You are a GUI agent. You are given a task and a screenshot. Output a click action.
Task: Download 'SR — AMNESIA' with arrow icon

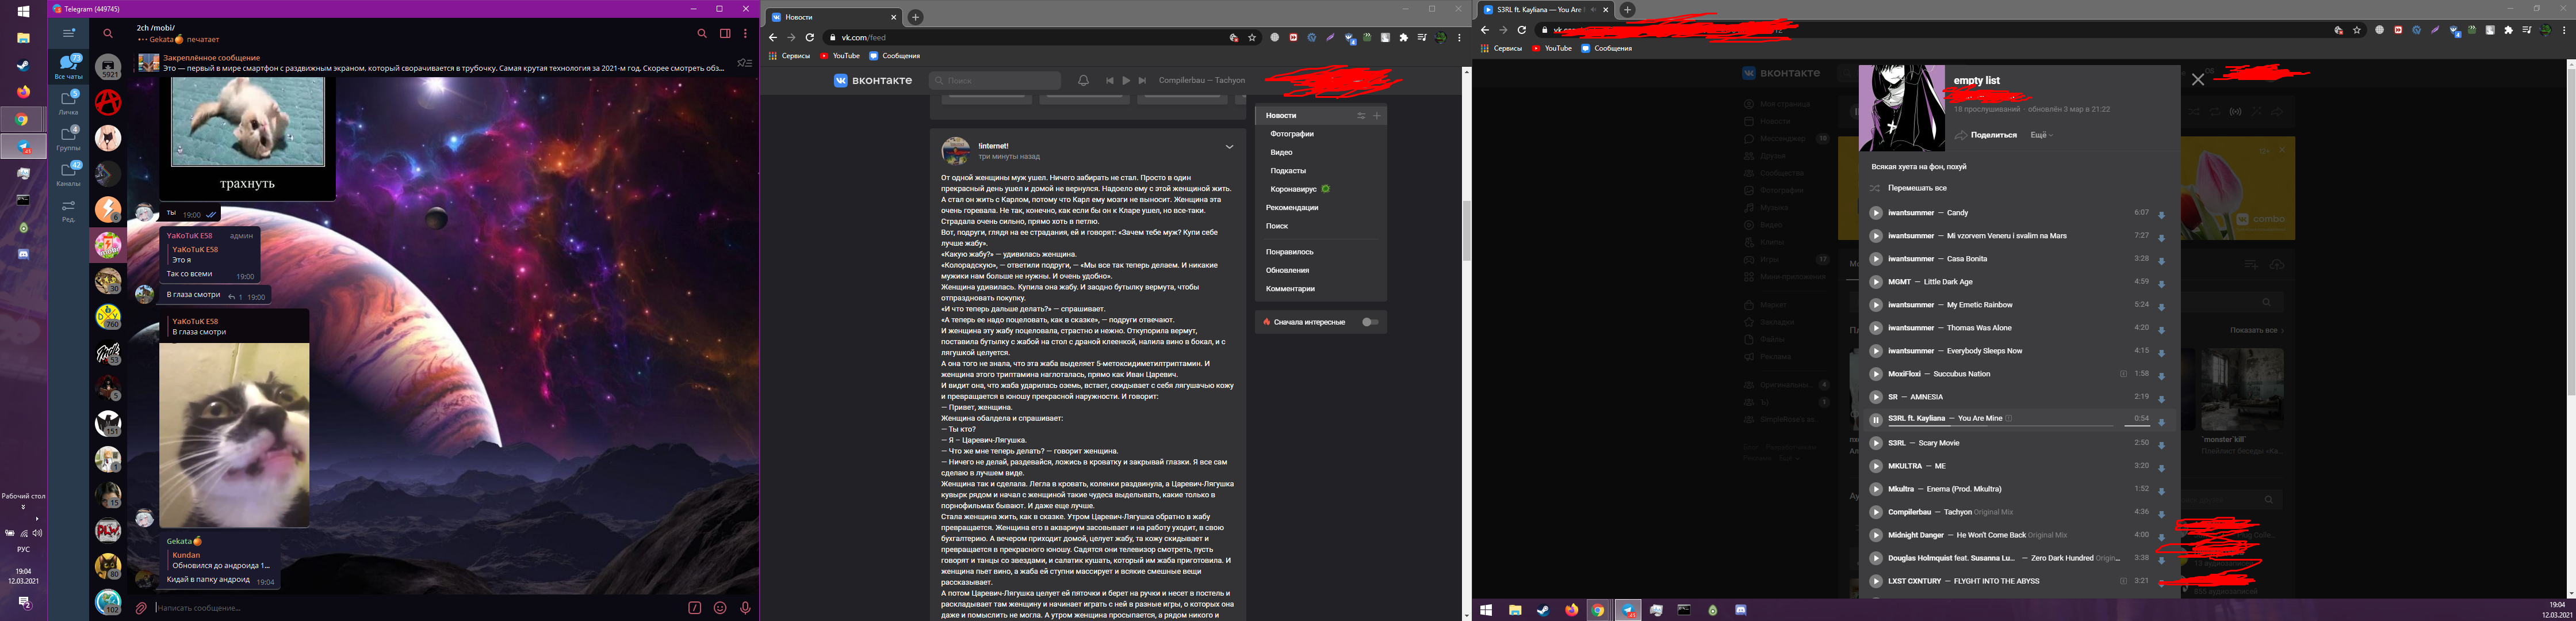[x=2161, y=399]
